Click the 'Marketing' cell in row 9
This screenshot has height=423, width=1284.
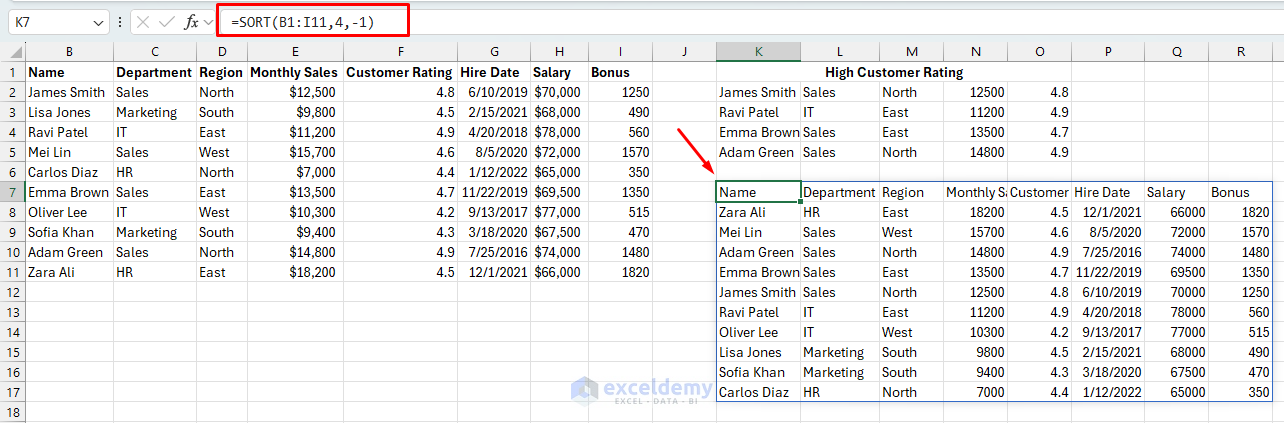[154, 232]
